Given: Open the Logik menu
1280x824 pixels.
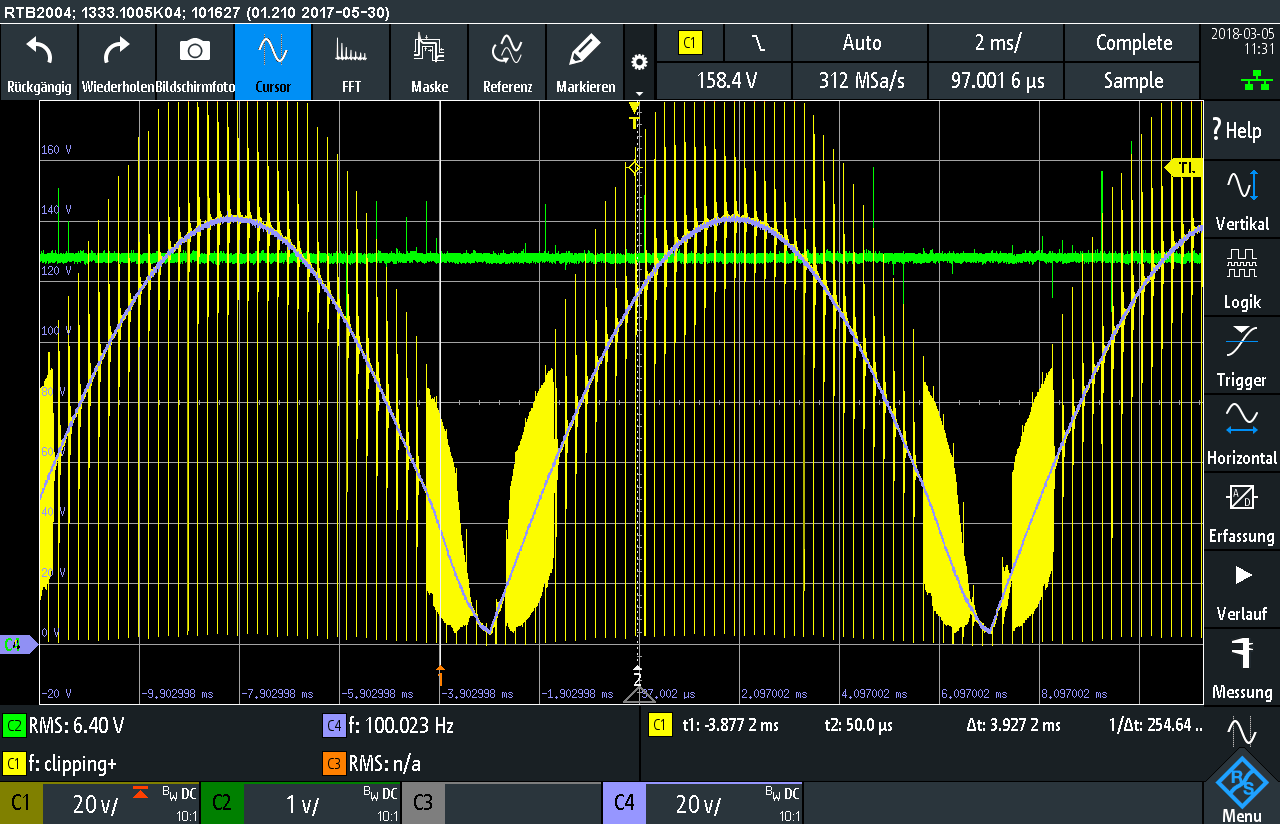Looking at the screenshot, I should coord(1241,278).
